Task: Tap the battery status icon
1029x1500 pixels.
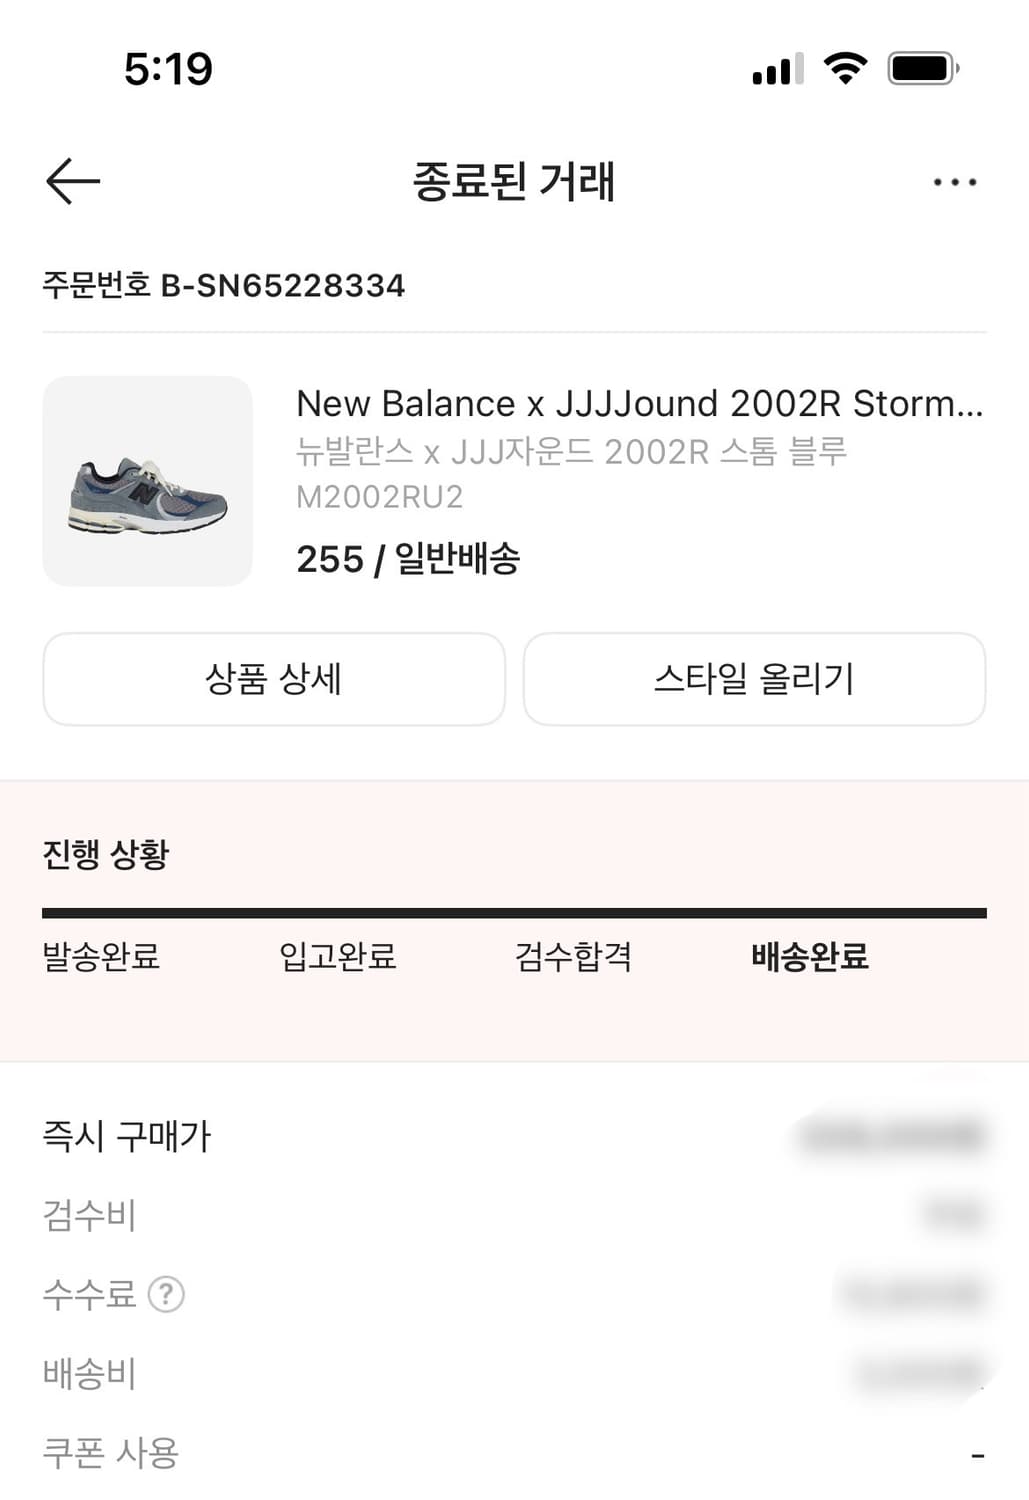Action: [922, 68]
